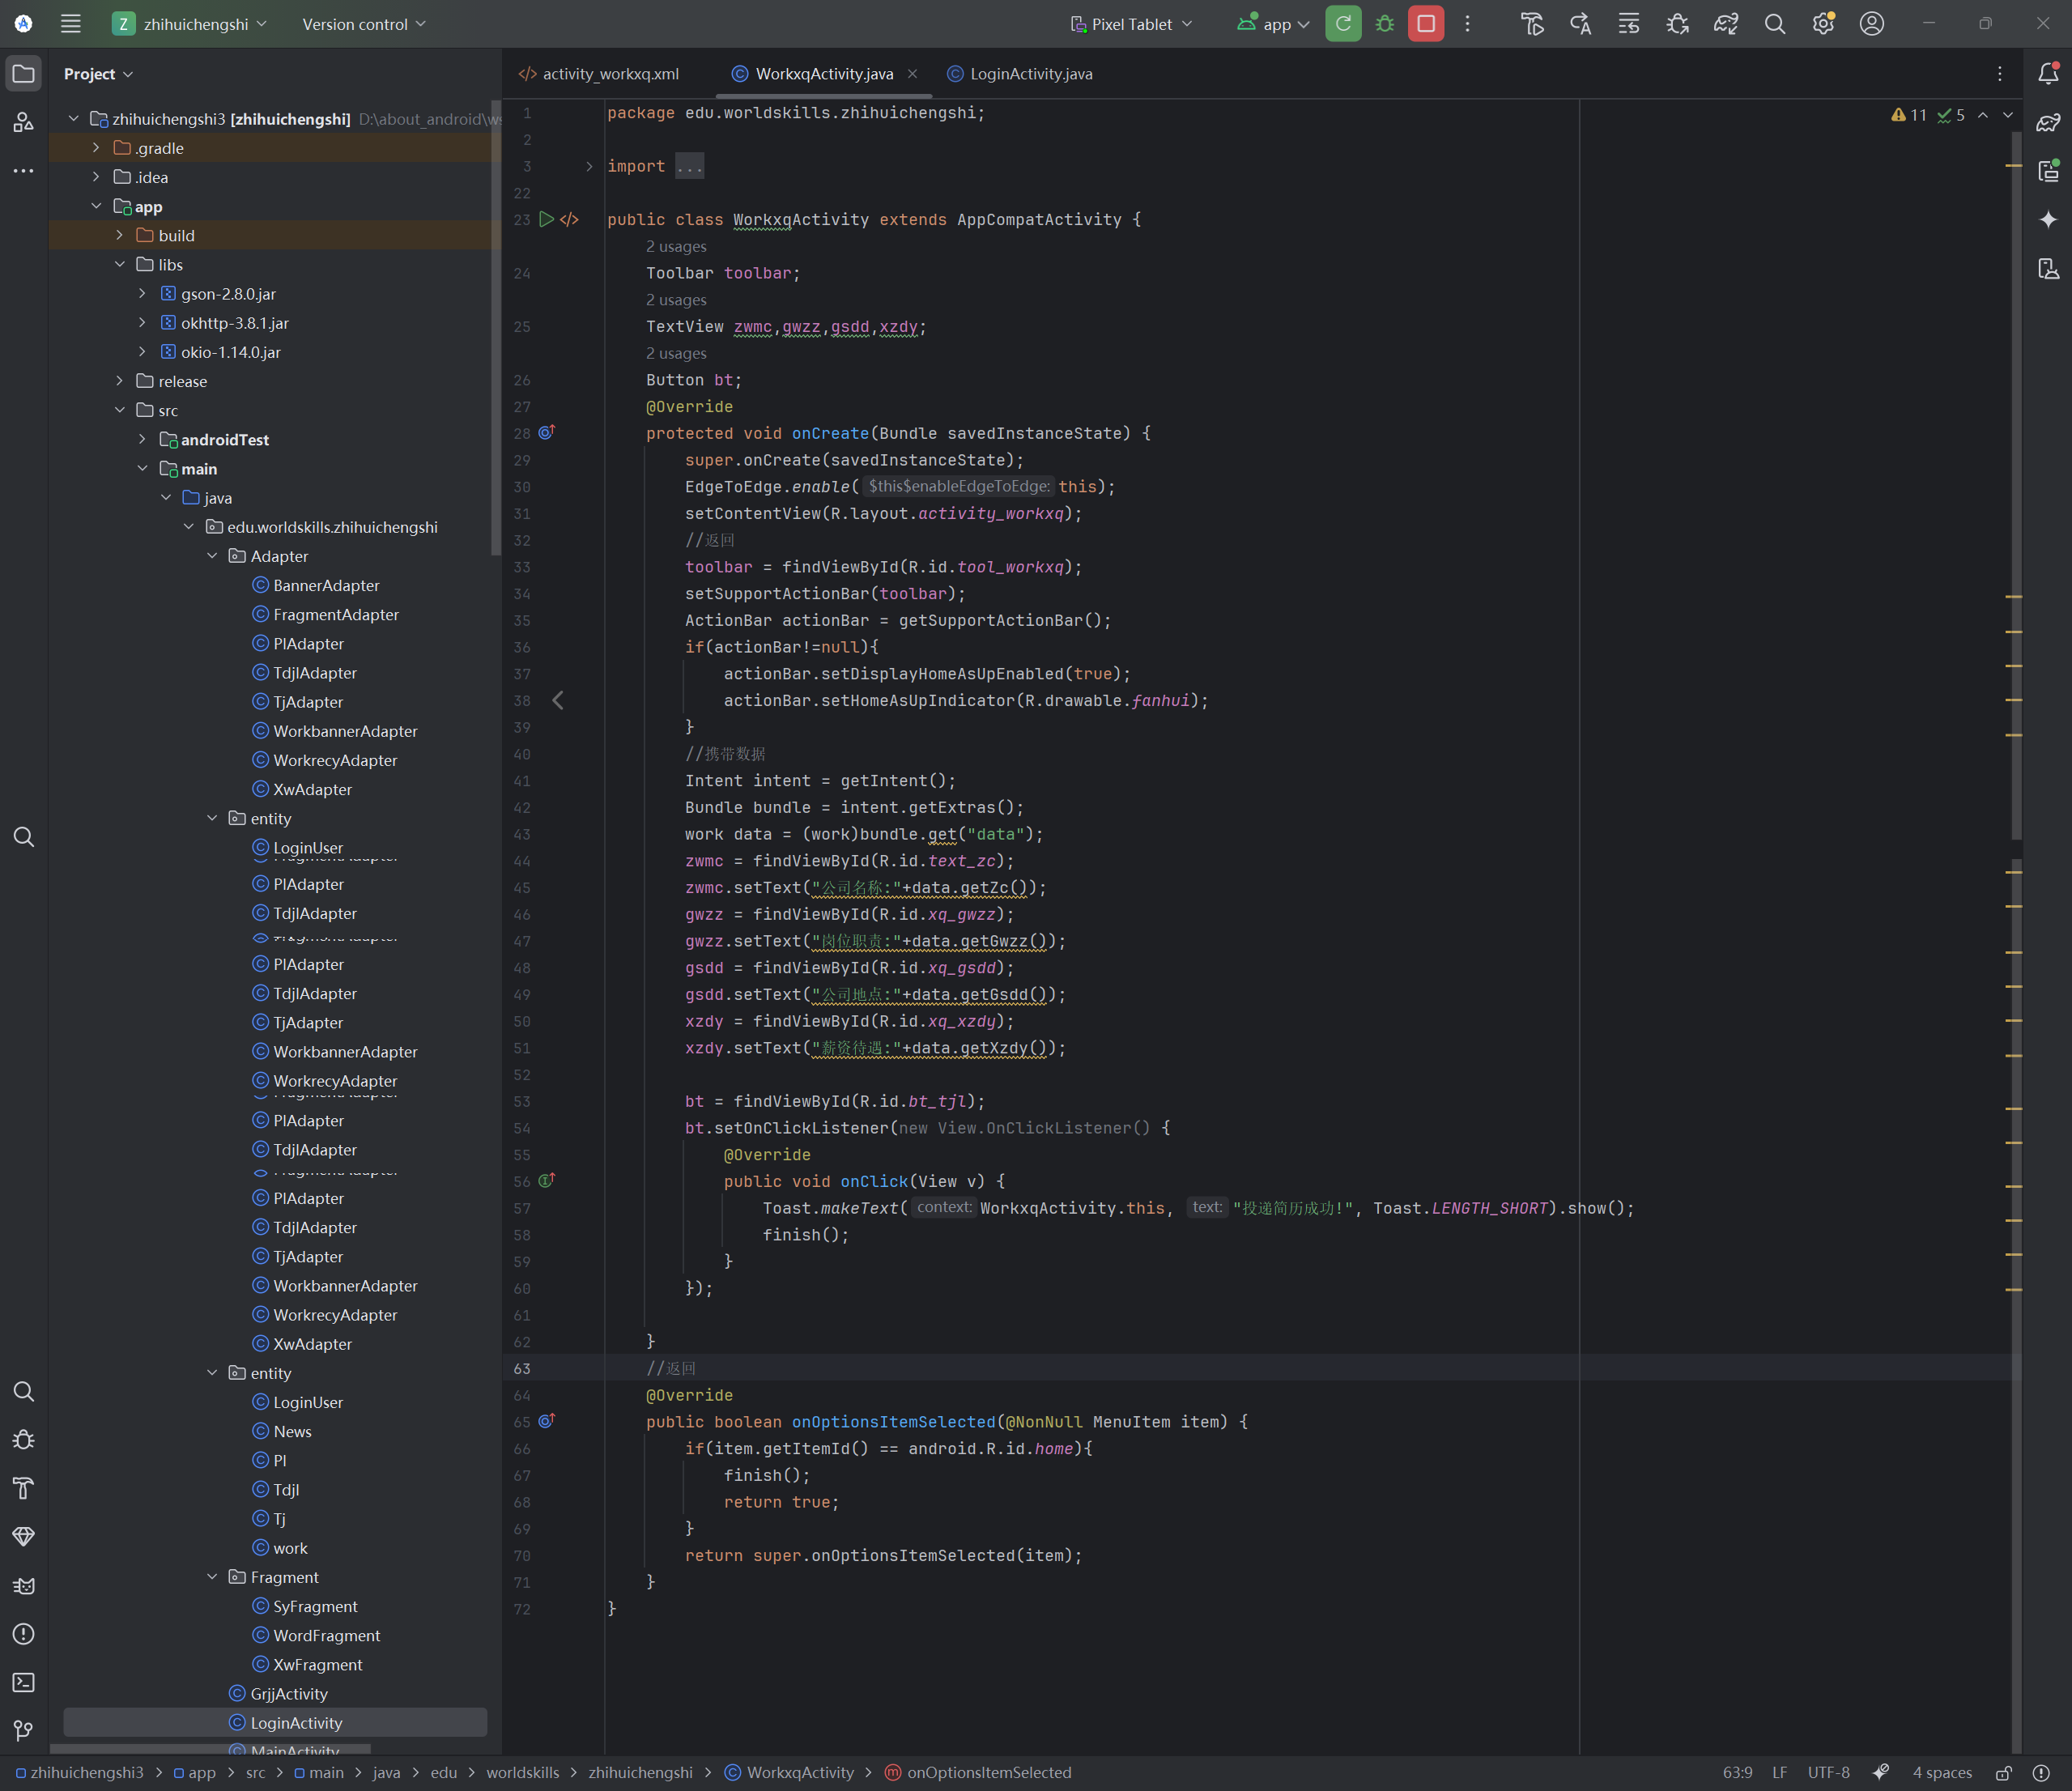Screen dimensions: 2072x1791
Task: Click the Run class gutter icon
Action: (x=546, y=219)
